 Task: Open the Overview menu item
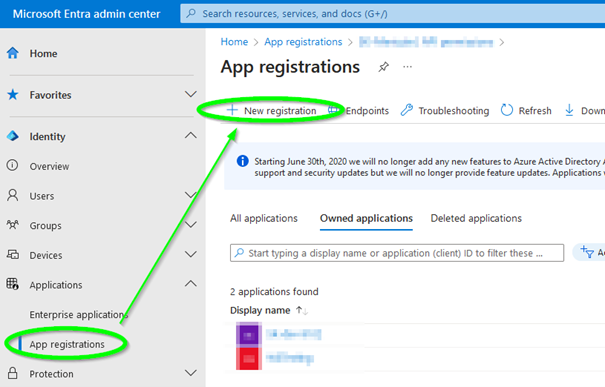pos(49,166)
